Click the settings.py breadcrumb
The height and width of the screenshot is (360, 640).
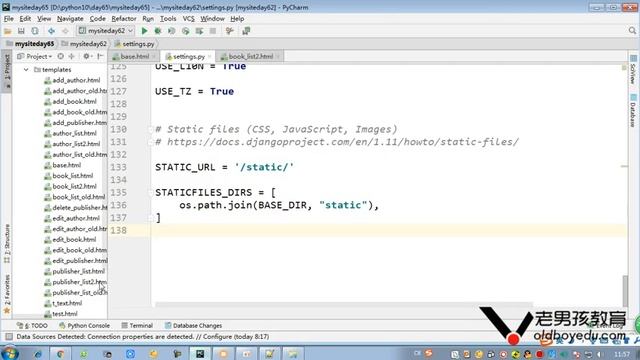click(x=134, y=44)
